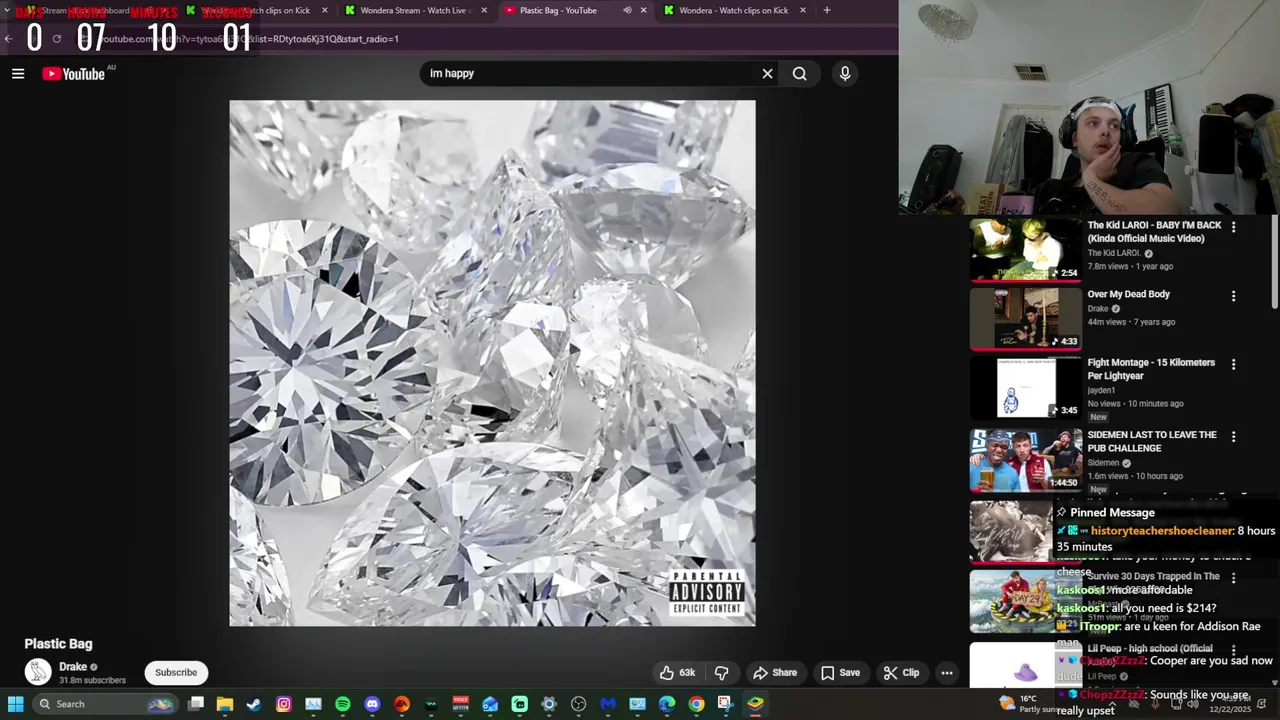
Task: Launch Steam from the taskbar
Action: coord(254,704)
